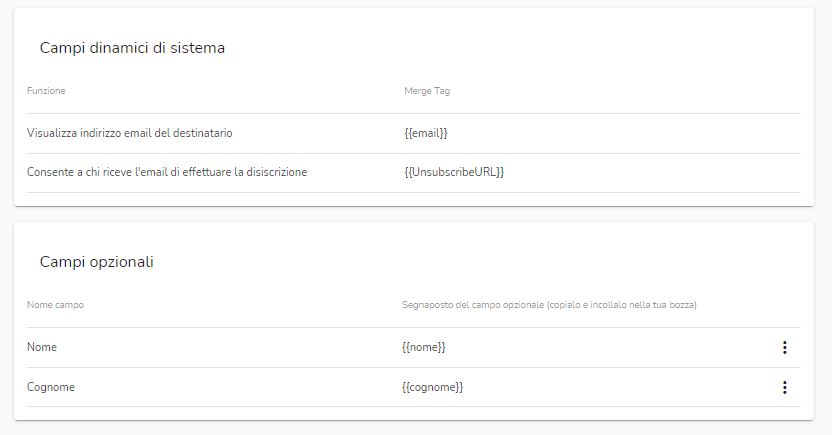Click the Merge Tag column header
This screenshot has height=435, width=832.
point(427,91)
